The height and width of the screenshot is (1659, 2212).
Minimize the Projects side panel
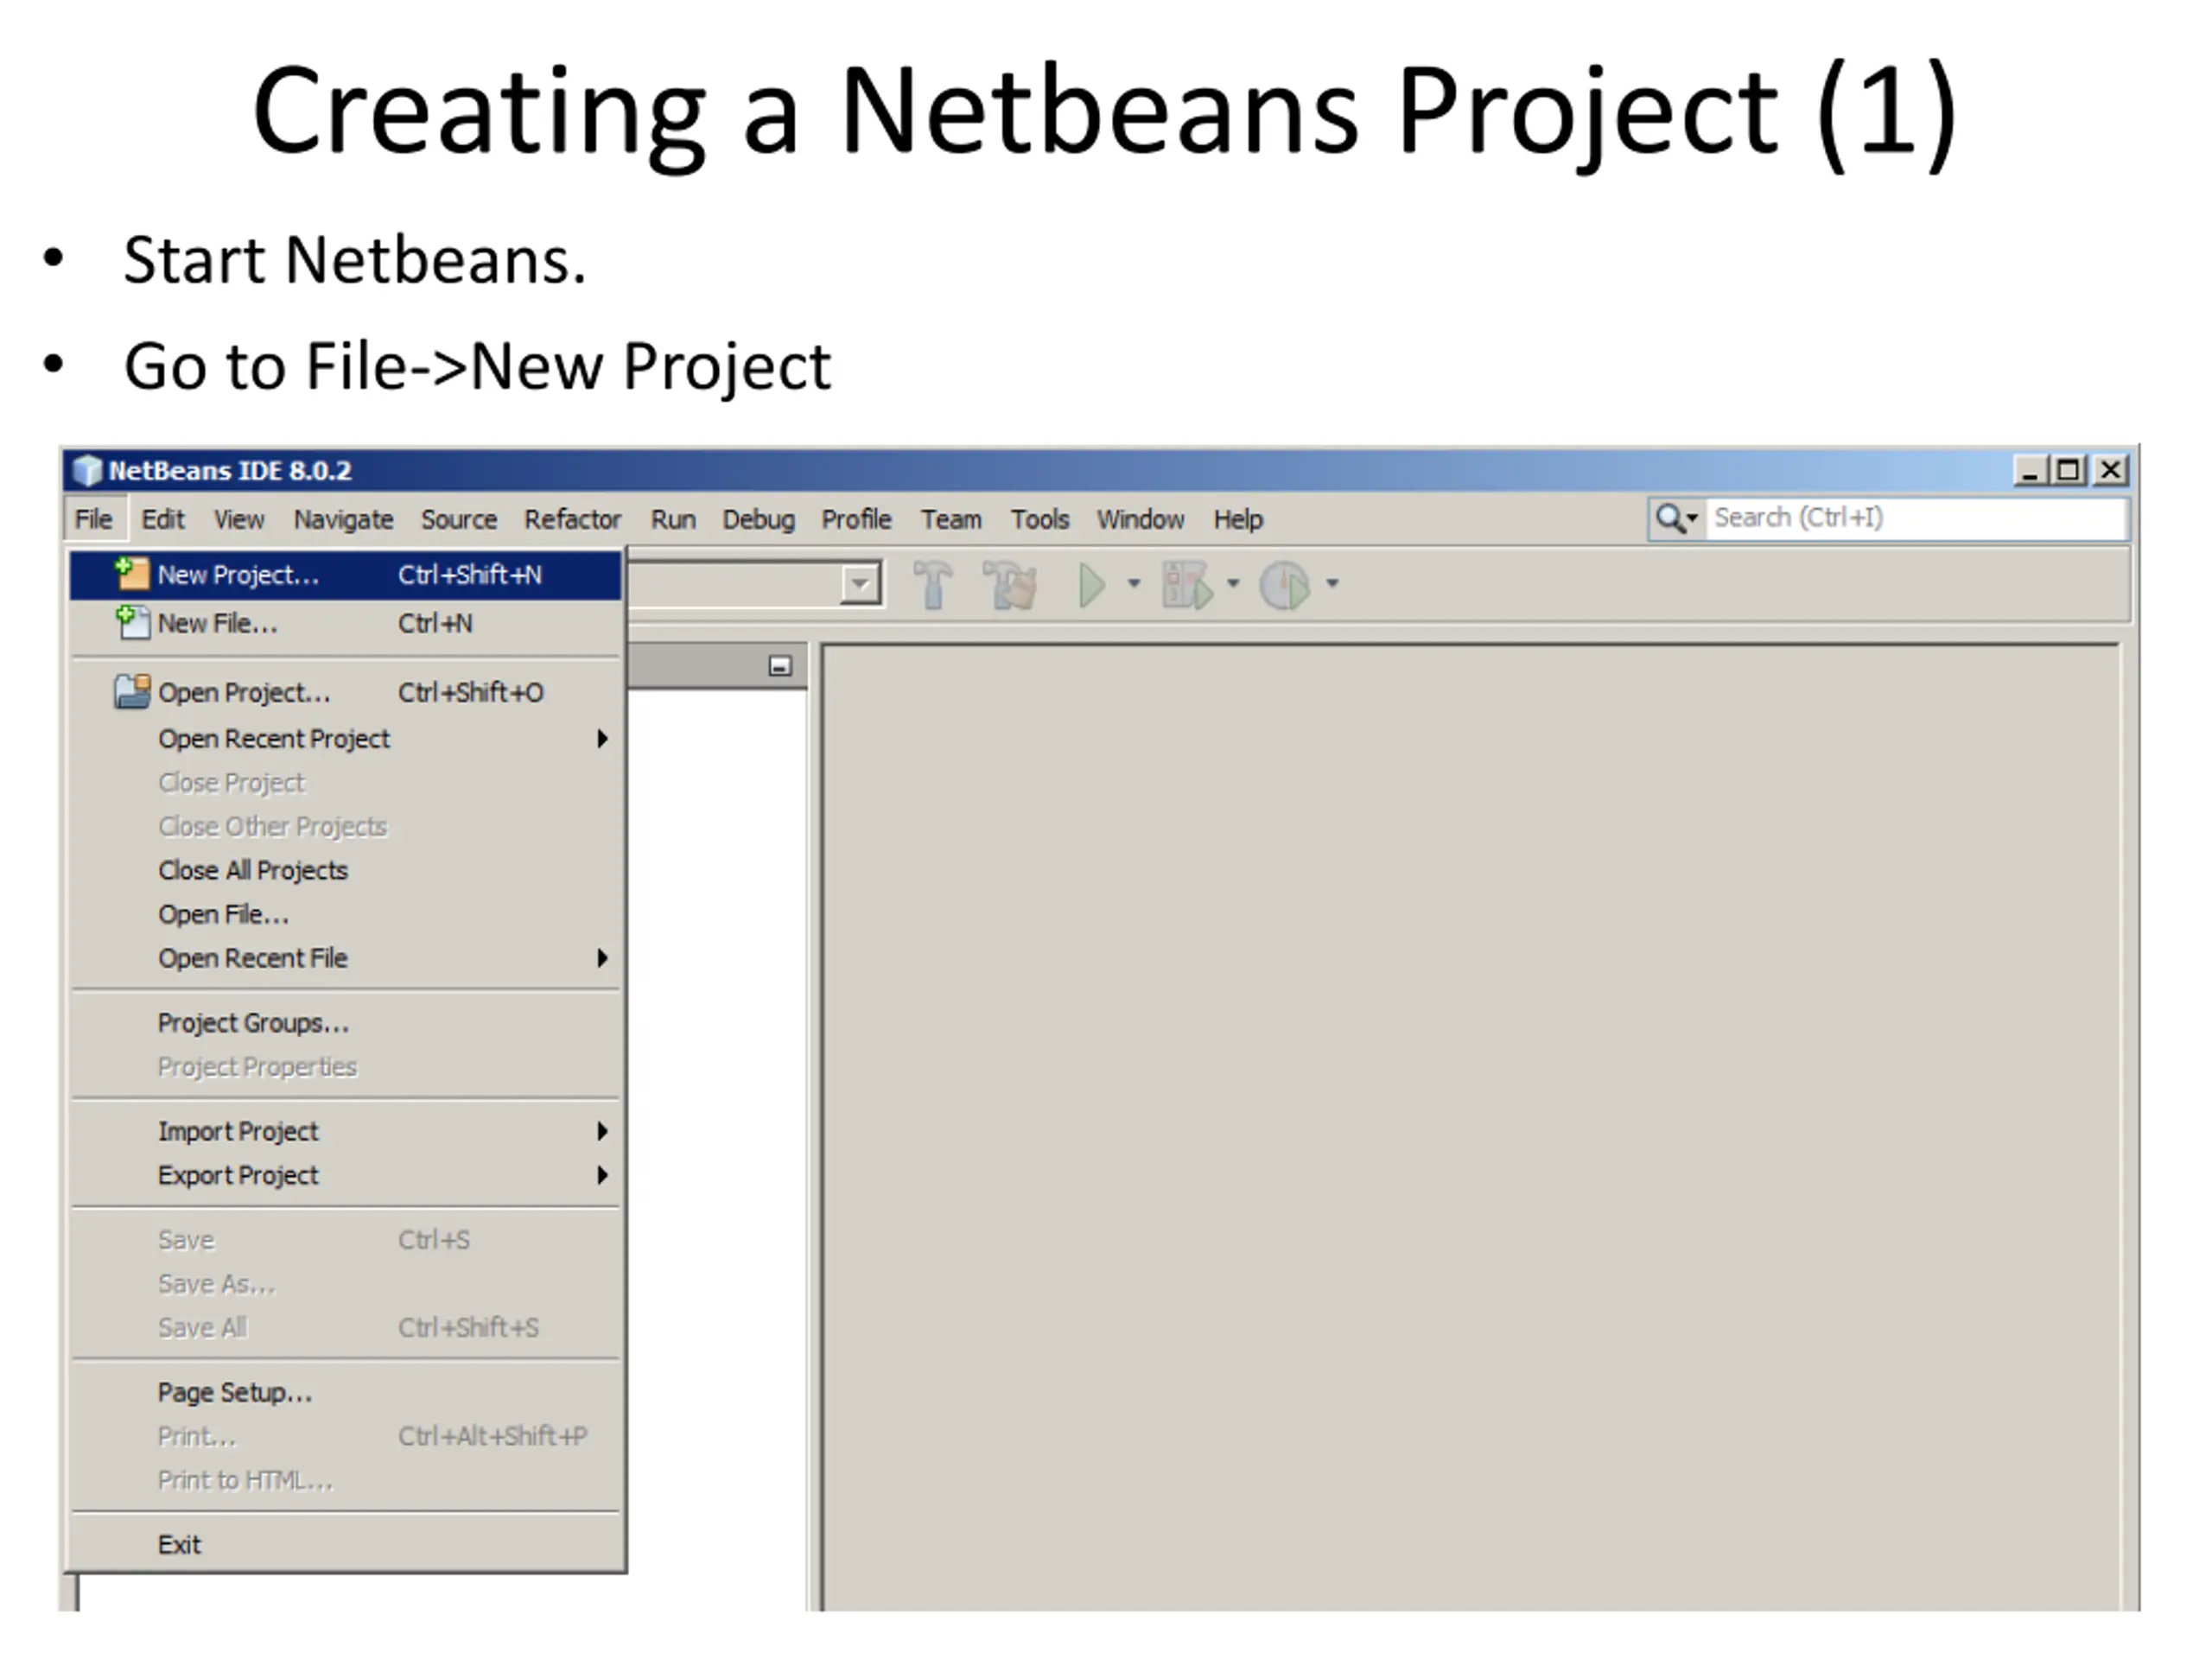780,666
